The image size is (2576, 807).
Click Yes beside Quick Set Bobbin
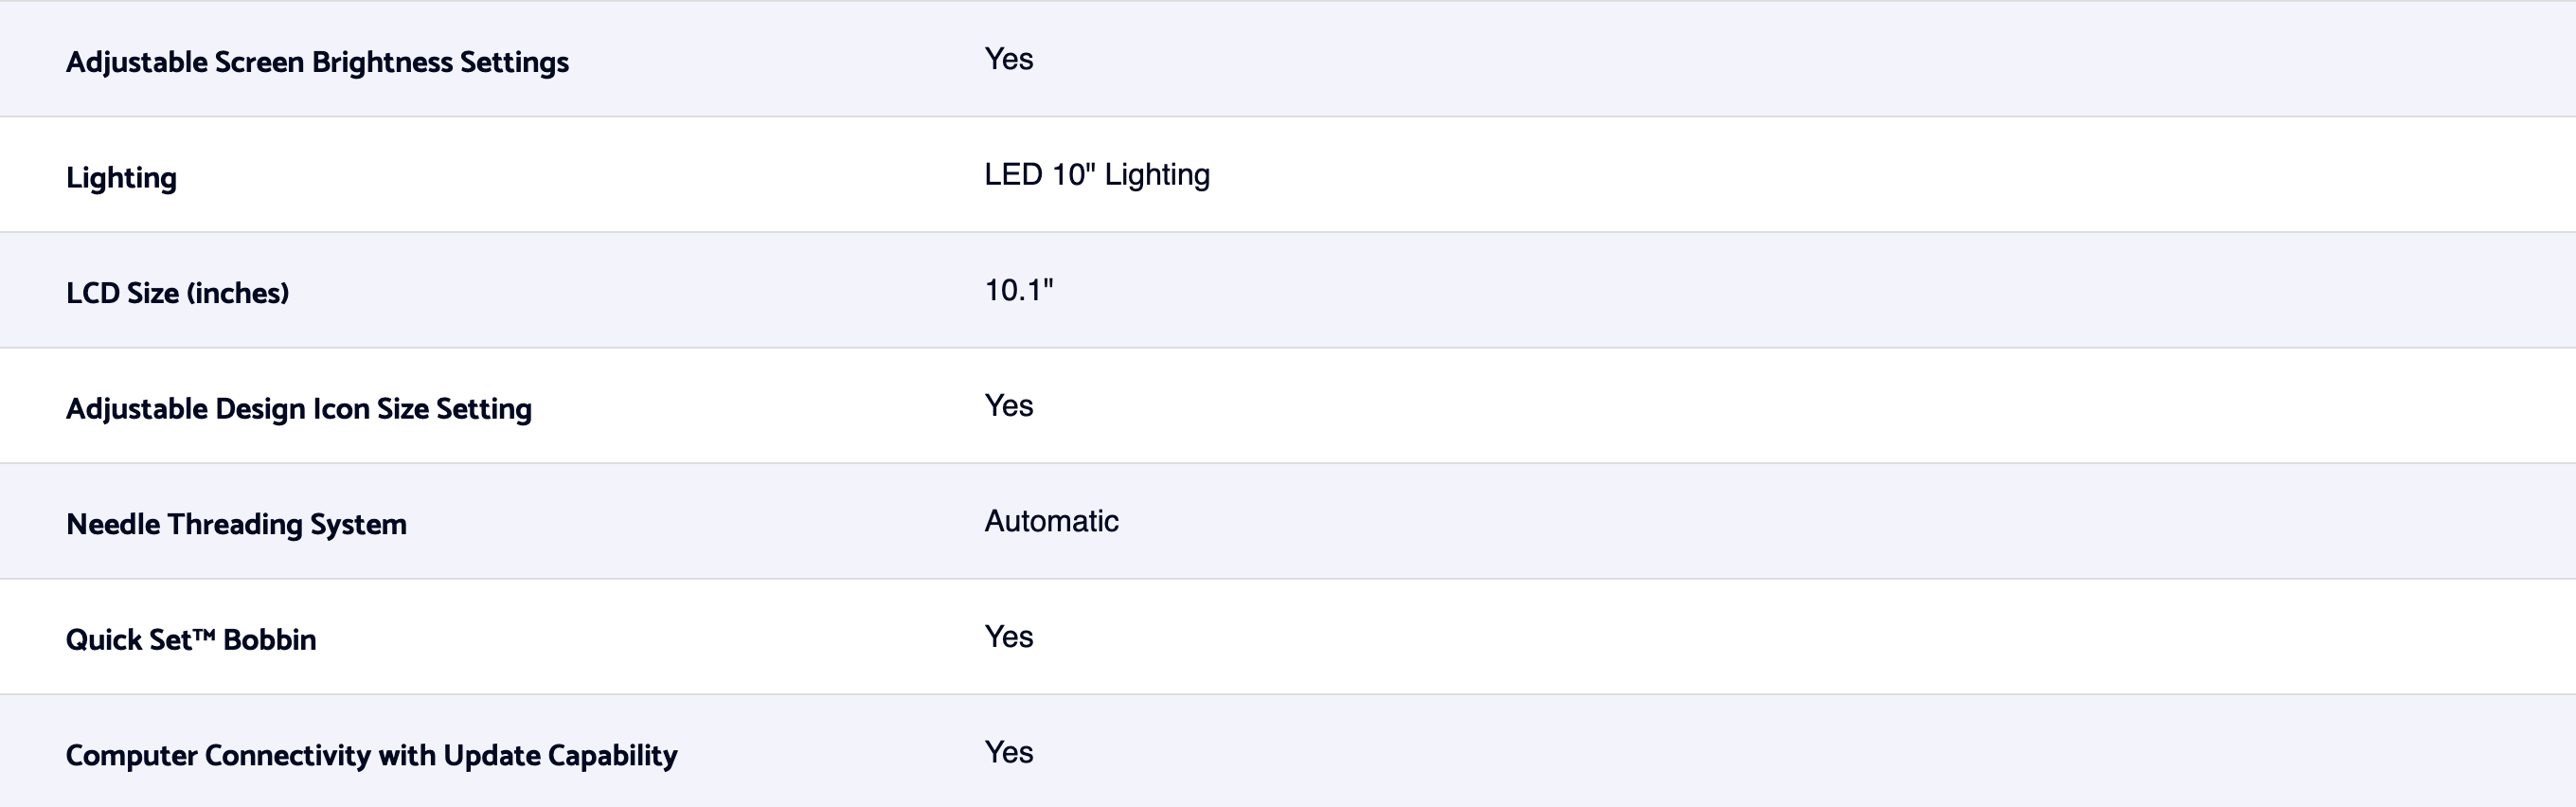pos(1008,637)
